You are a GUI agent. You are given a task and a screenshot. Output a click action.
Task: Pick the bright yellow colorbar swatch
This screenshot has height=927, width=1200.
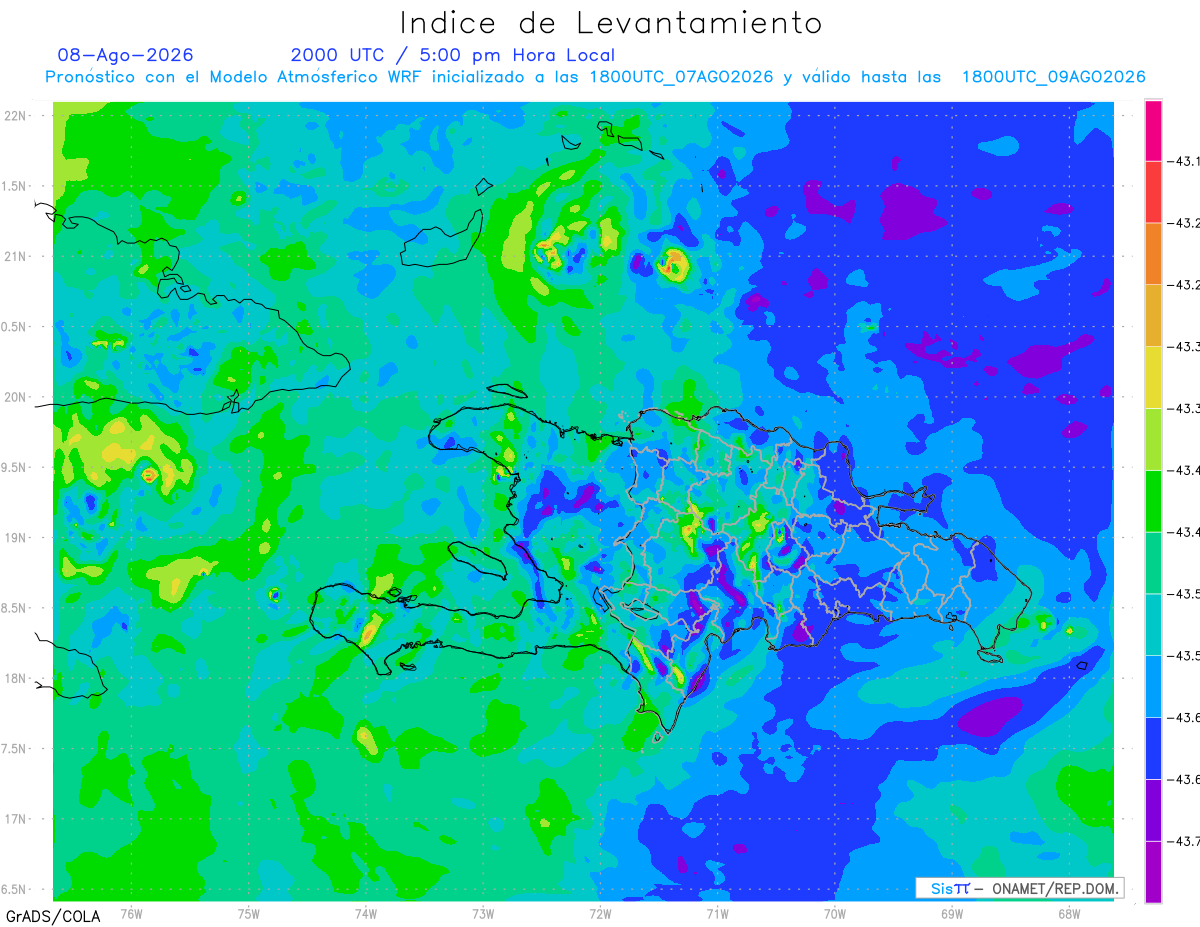(x=1153, y=377)
